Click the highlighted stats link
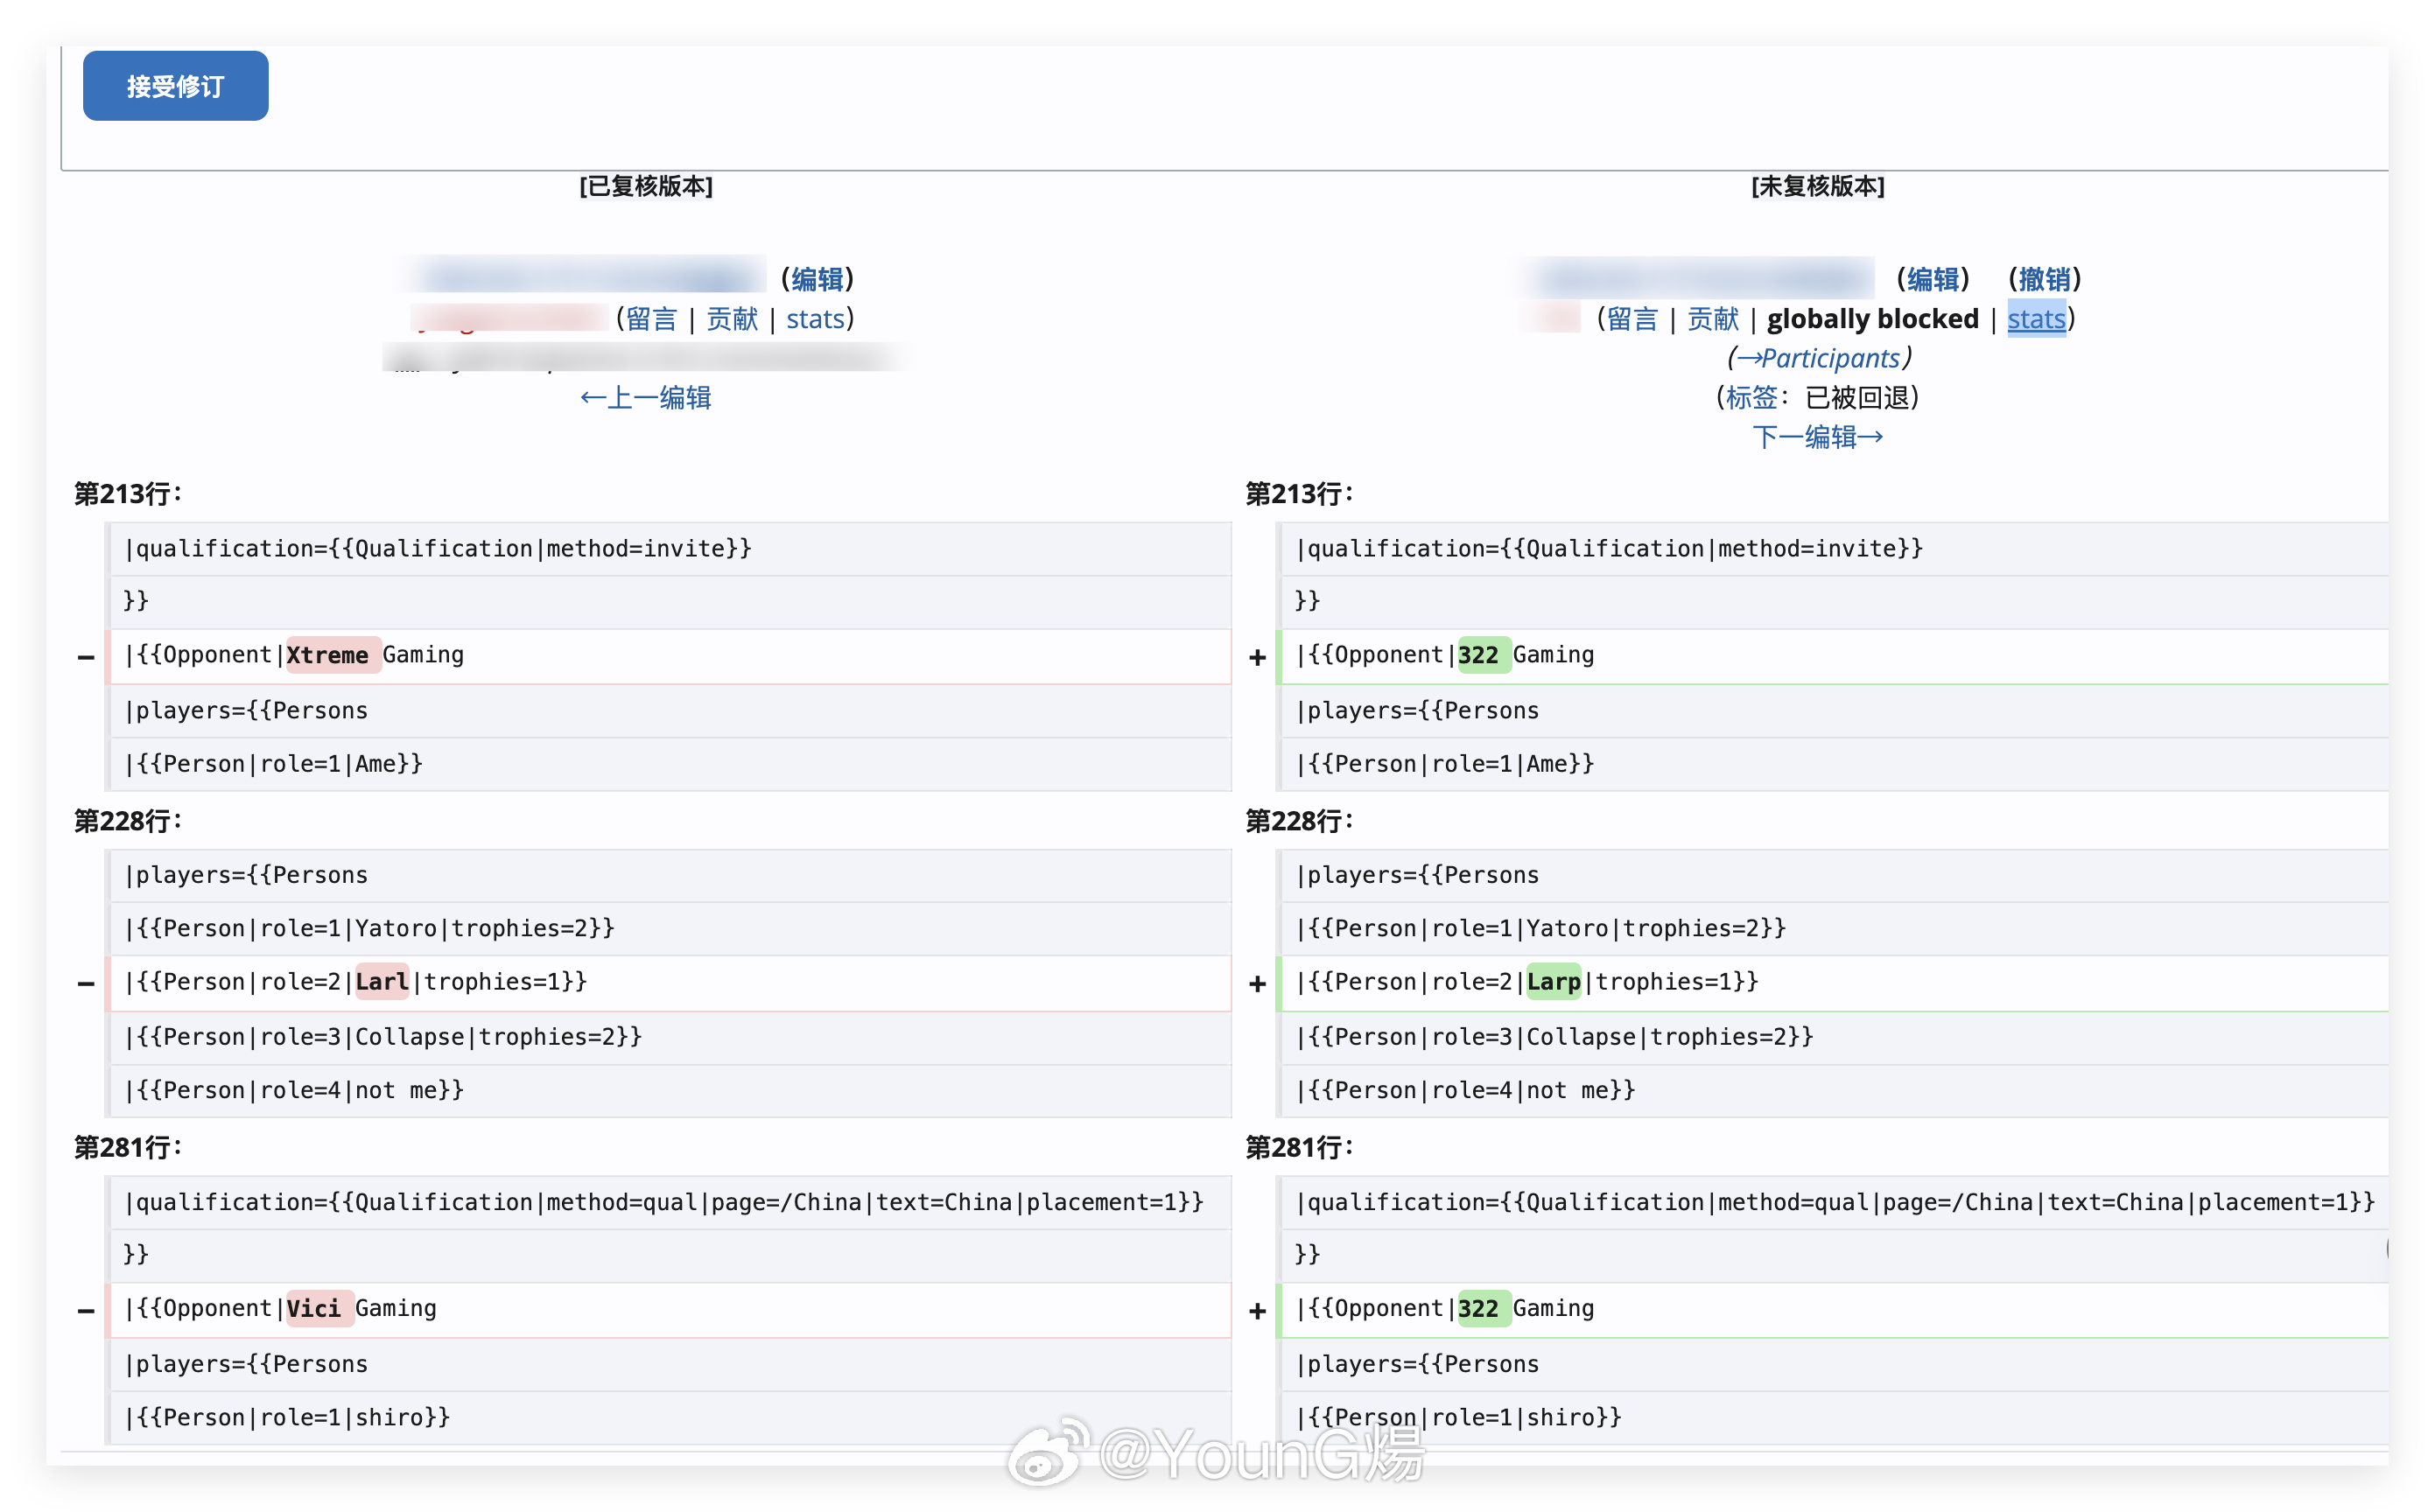The width and height of the screenshot is (2435, 1512). click(2036, 319)
